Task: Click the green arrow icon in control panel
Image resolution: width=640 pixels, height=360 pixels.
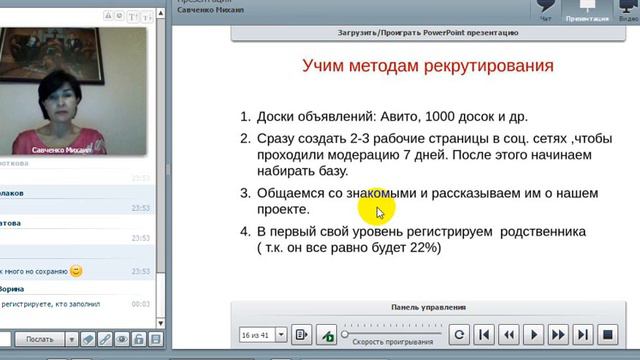Action: pos(327,335)
